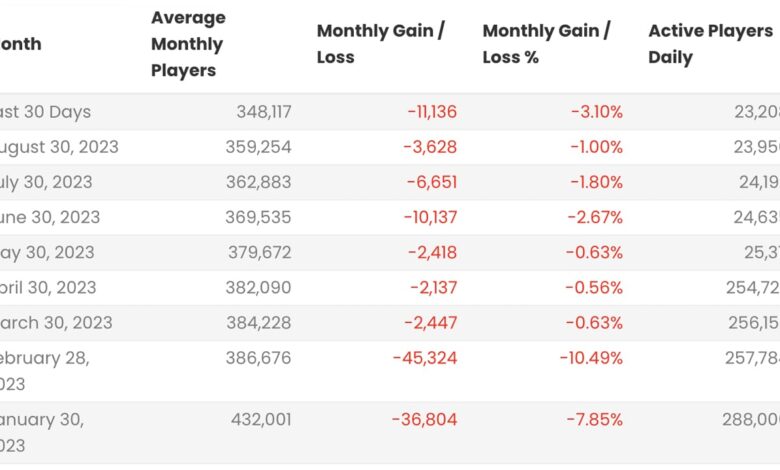Click the Active Players Daily column header

tap(710, 44)
